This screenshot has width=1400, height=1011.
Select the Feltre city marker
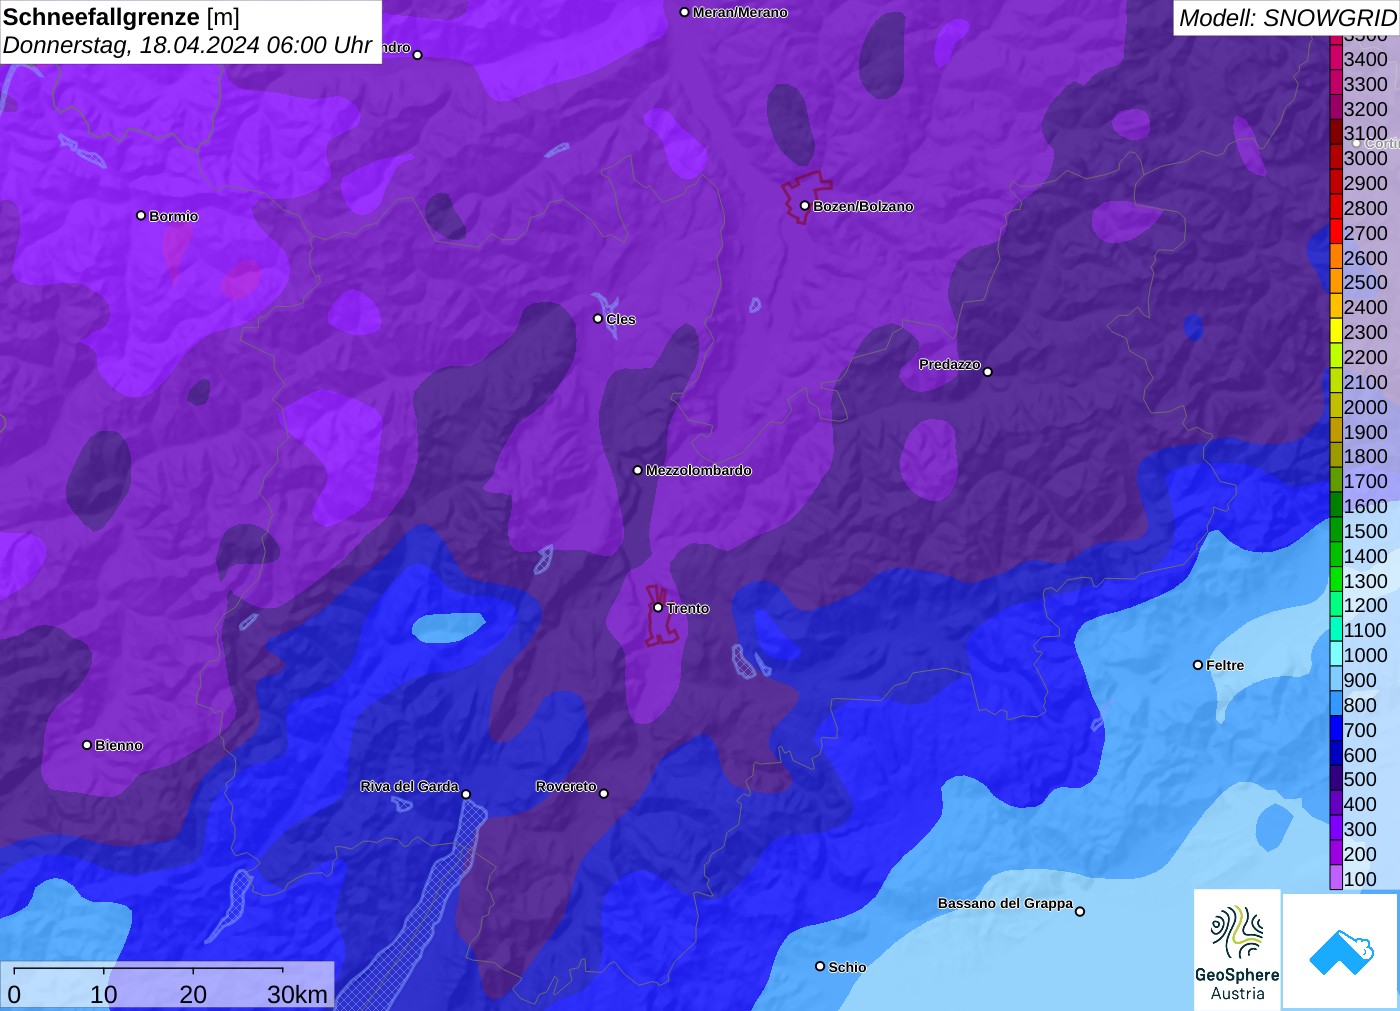[1198, 665]
